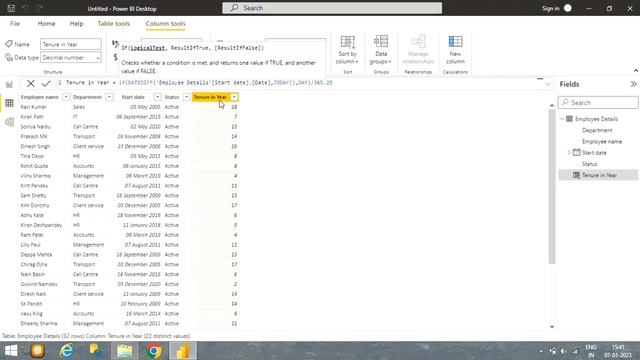Screen dimensions: 640x360
Task: Click the Redo arrow in title bar
Action: pos(40,8)
